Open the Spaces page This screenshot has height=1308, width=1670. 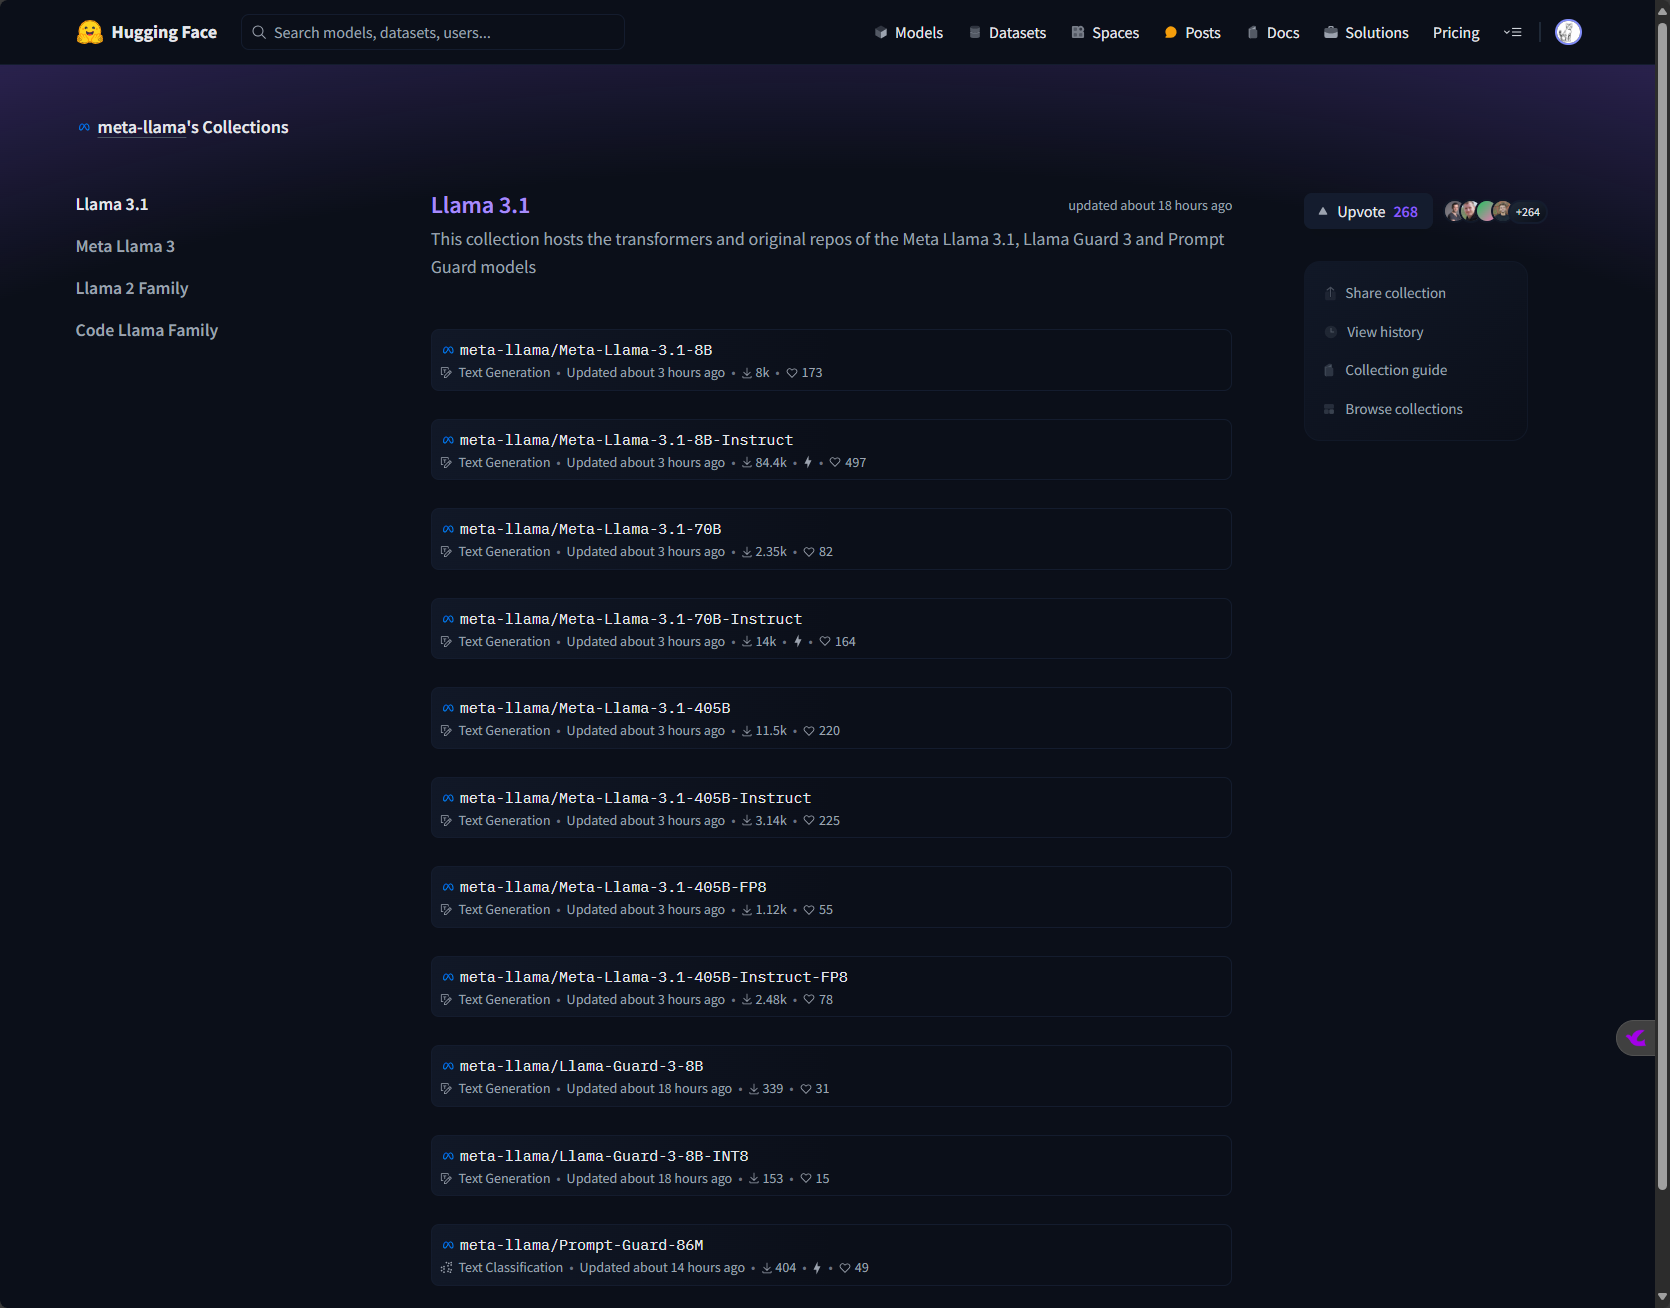point(1105,32)
